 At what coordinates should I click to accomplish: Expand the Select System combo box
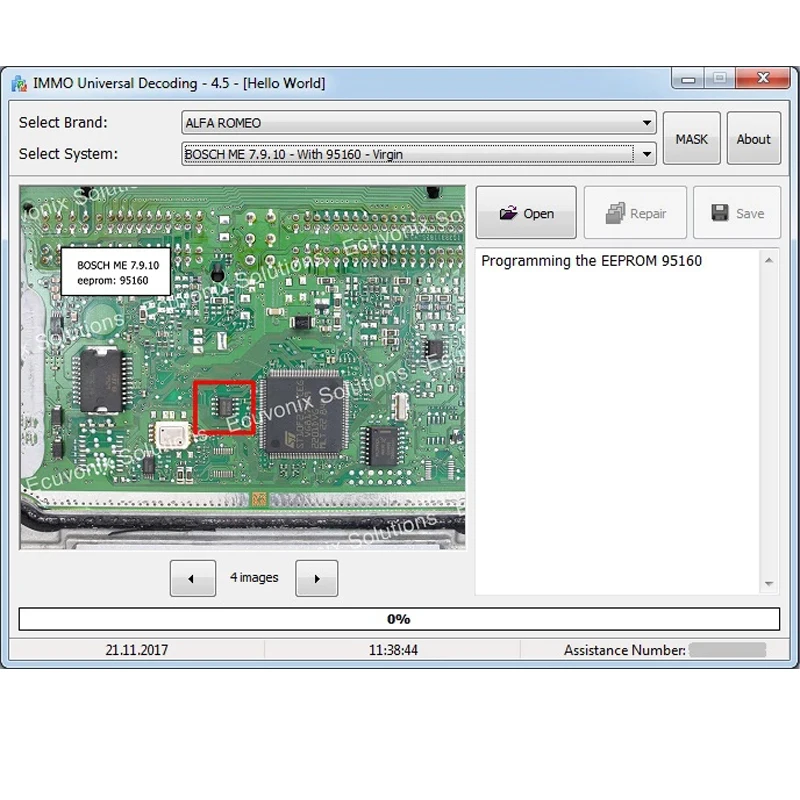click(419, 154)
